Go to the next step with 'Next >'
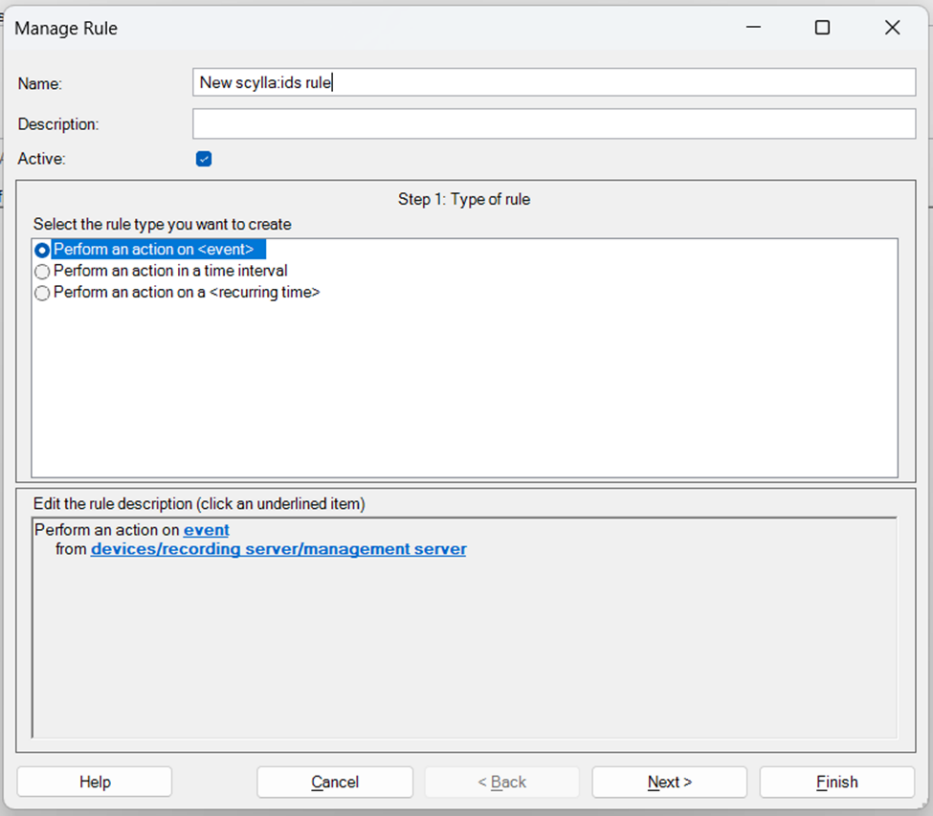Viewport: 933px width, 816px height. pos(669,782)
